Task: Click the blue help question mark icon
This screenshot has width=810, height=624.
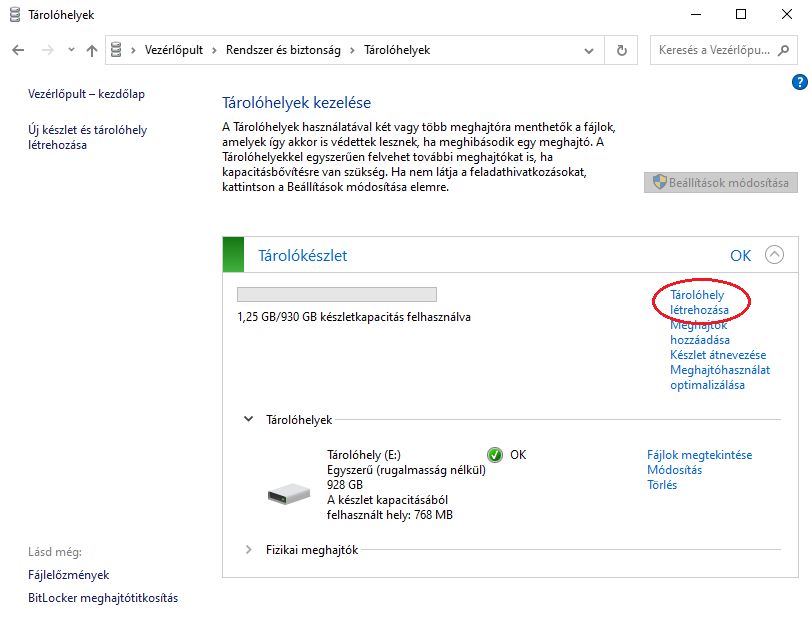Action: click(x=799, y=83)
